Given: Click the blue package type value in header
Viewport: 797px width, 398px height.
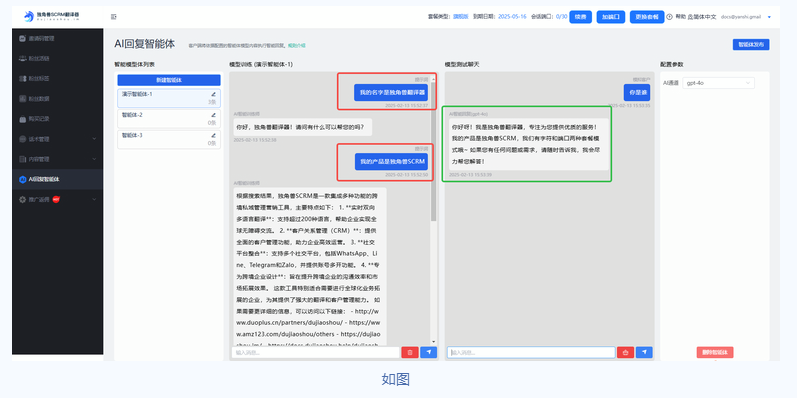Looking at the screenshot, I should click(x=461, y=17).
